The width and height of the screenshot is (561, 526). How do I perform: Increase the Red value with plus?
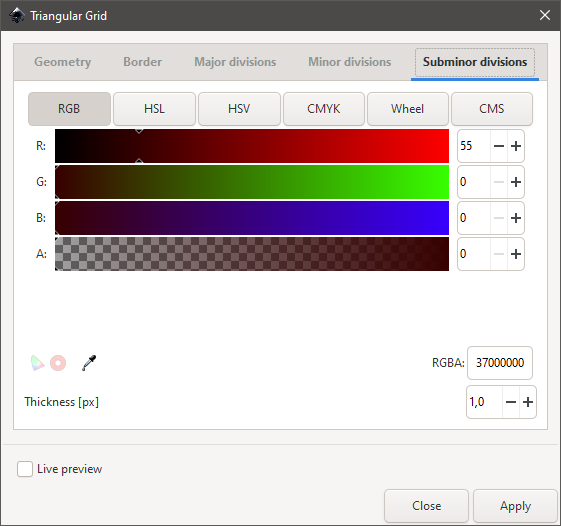point(516,146)
